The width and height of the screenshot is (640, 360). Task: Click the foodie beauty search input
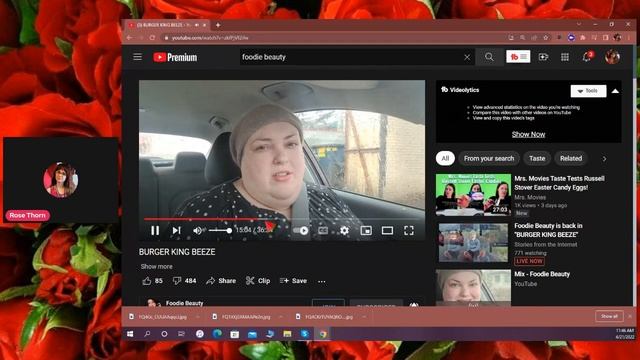[351, 57]
